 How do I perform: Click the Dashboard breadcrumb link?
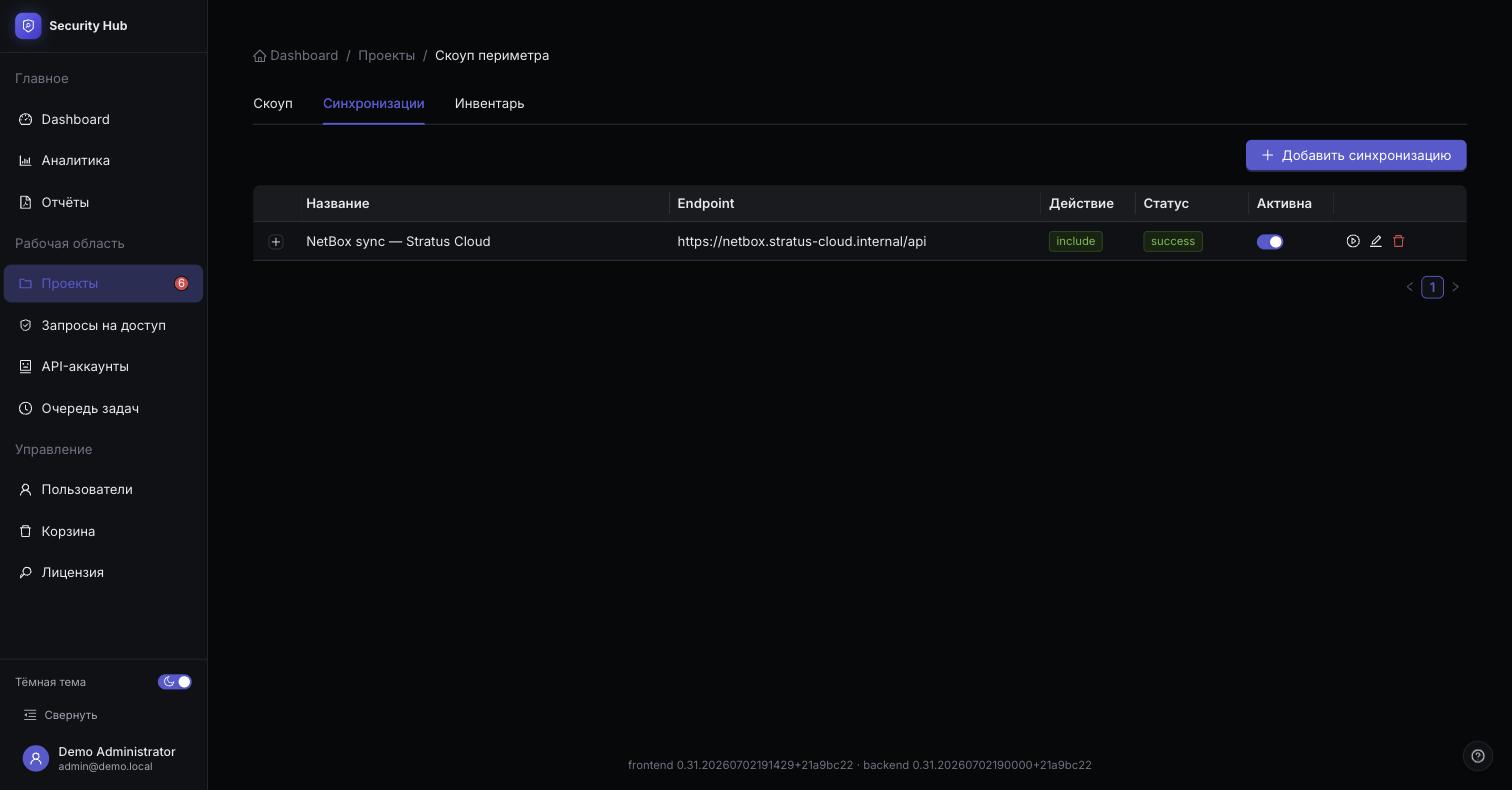[x=296, y=55]
